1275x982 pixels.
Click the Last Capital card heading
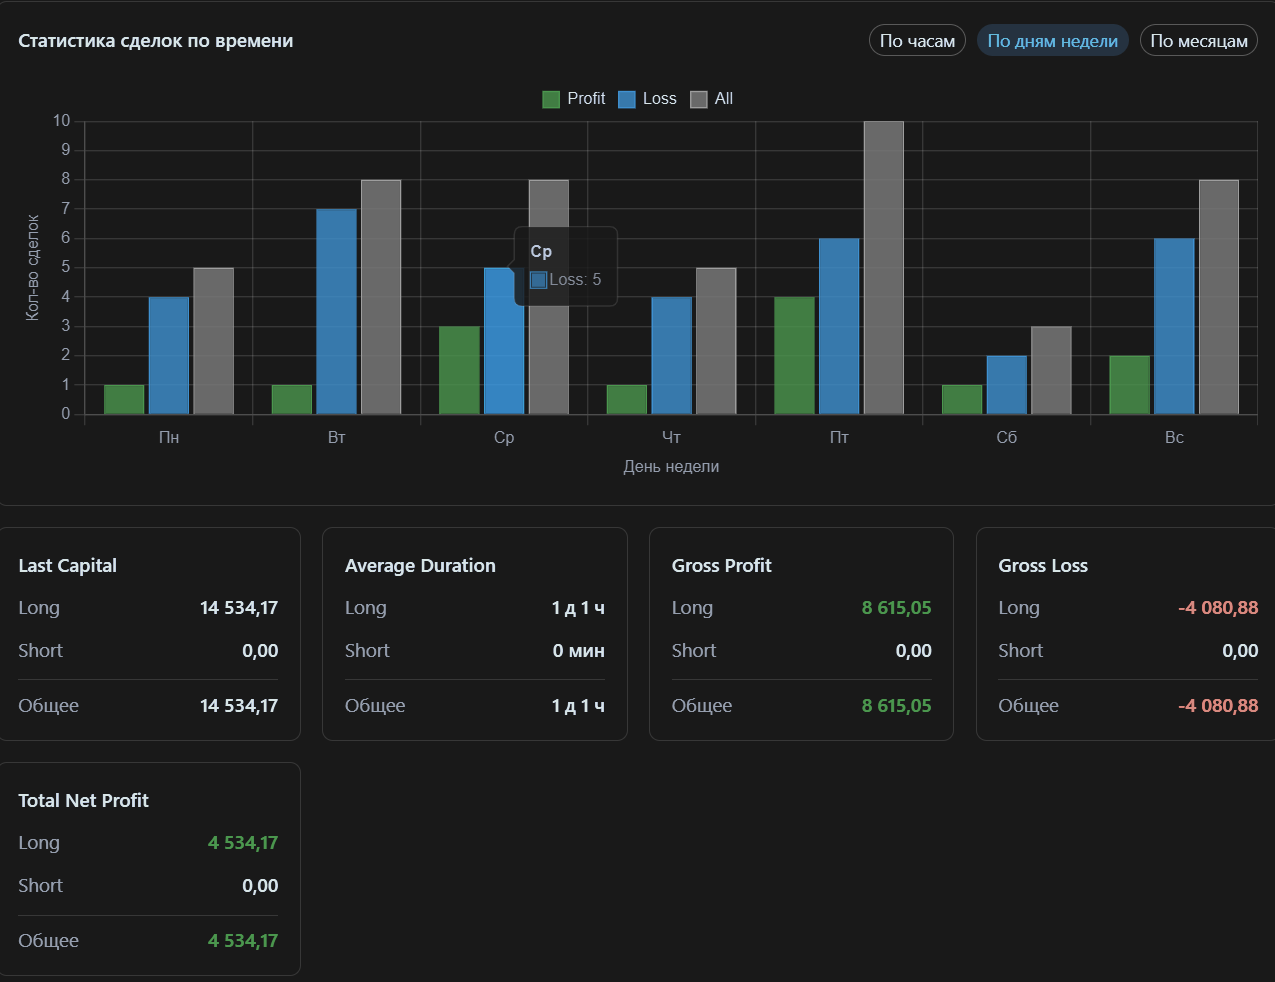click(68, 565)
